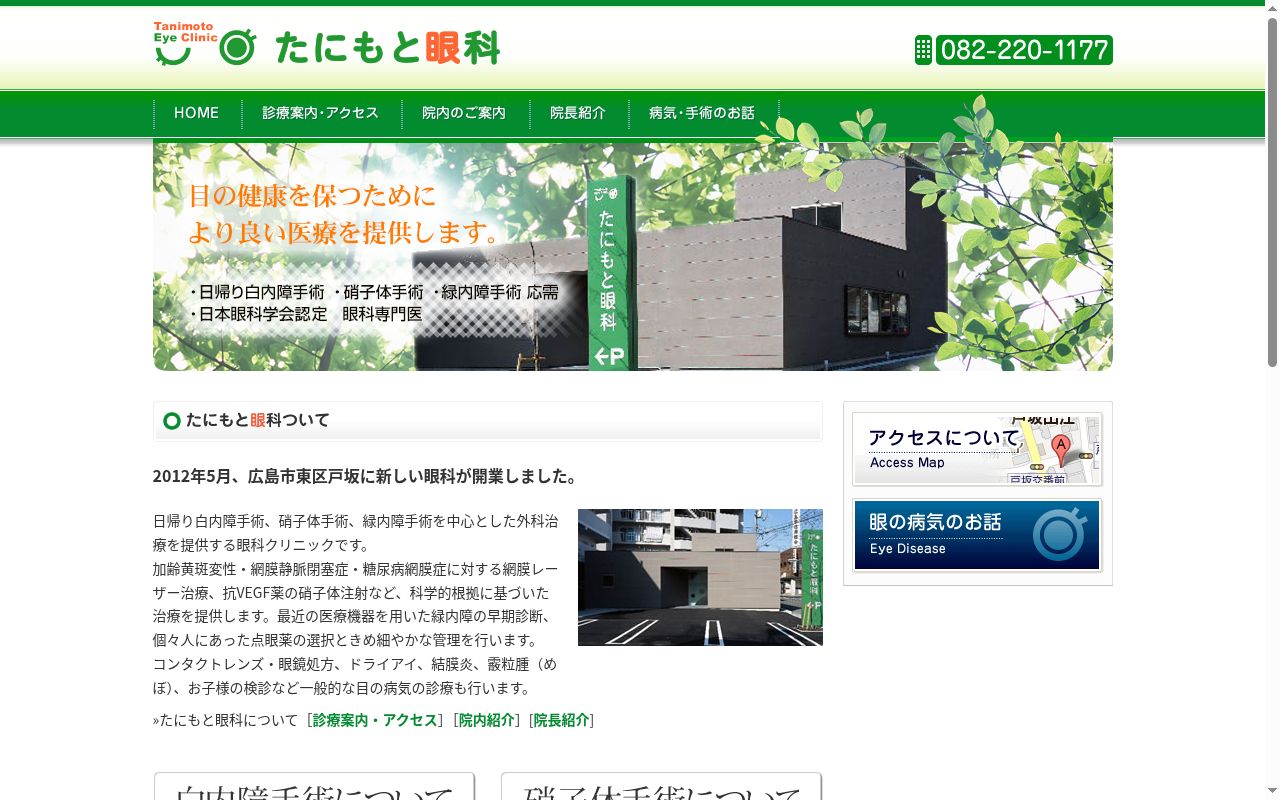1280x800 pixels.
Task: Open 院長紹介 in navigation bar
Action: click(578, 113)
